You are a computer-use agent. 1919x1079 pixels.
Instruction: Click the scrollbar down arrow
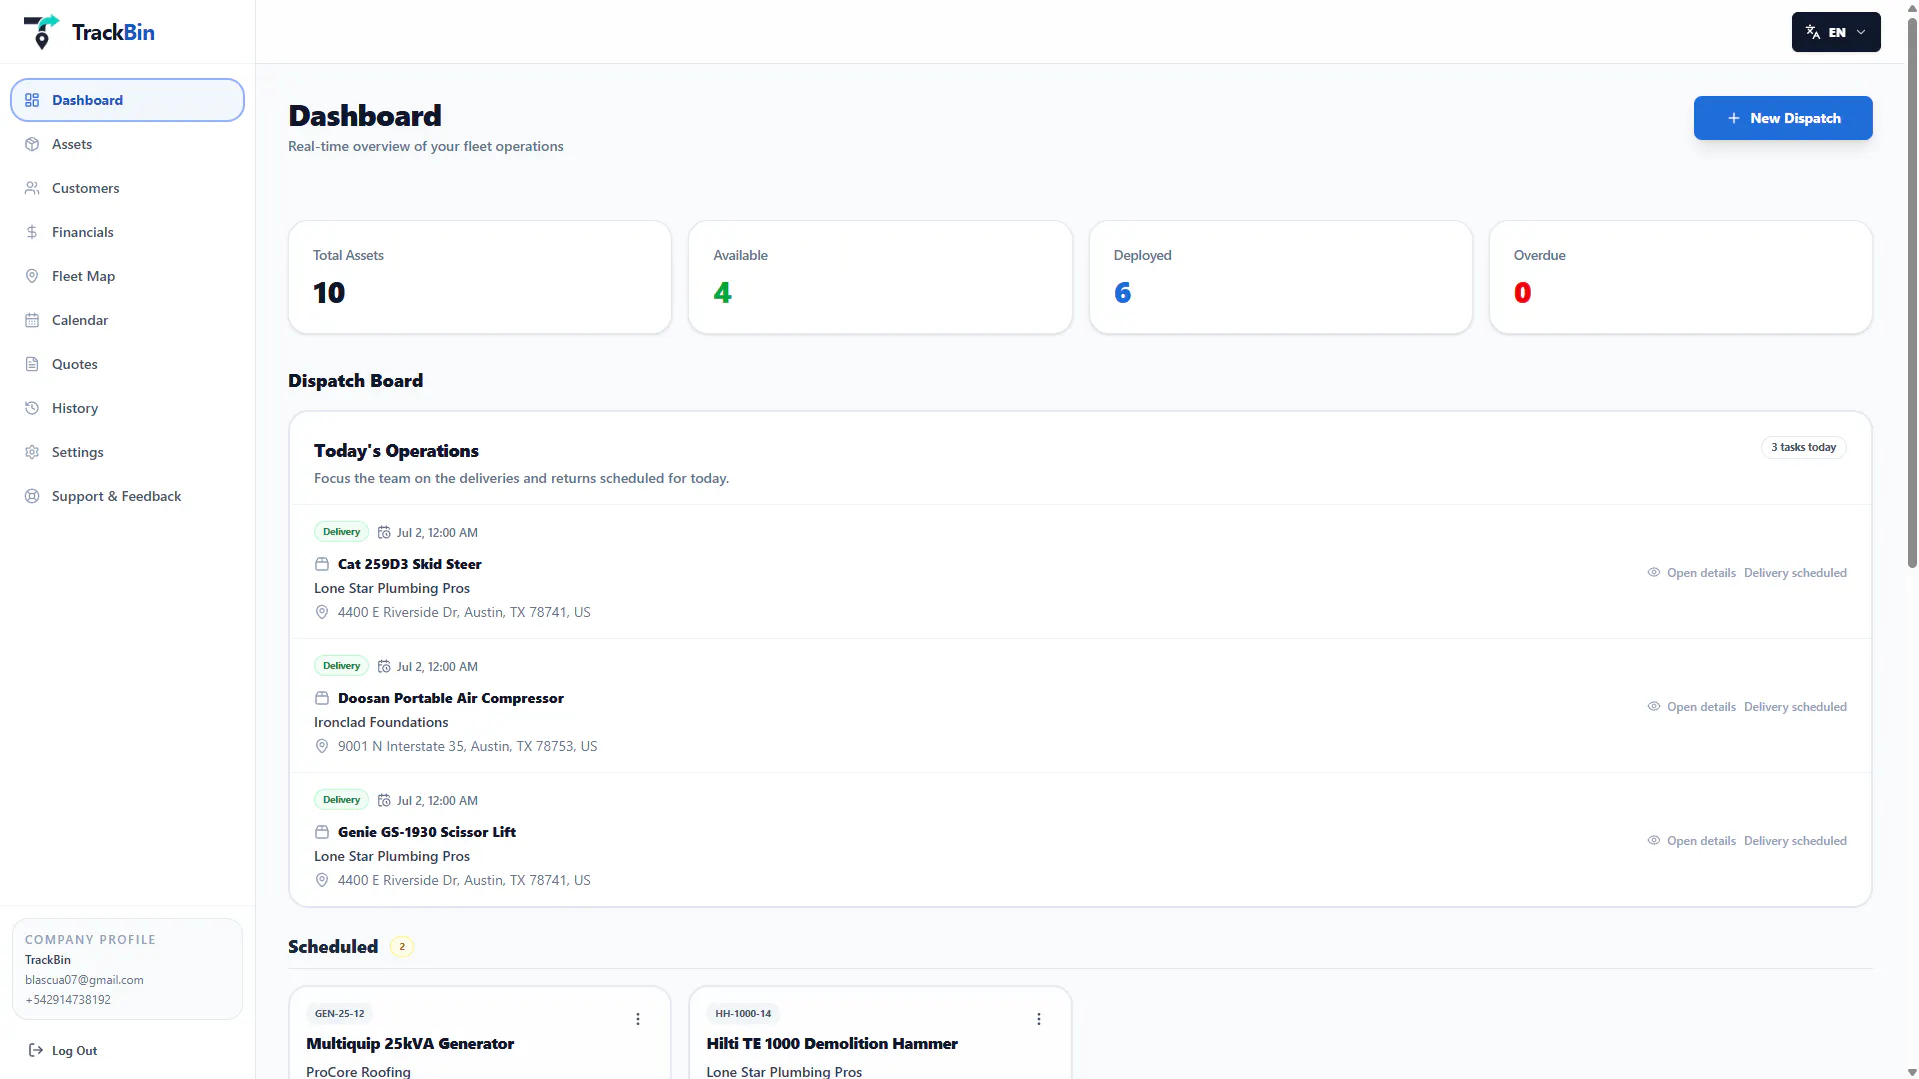[x=1912, y=1072]
